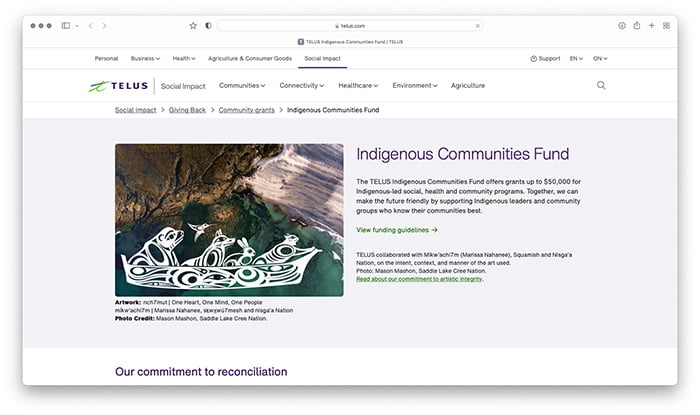This screenshot has height=415, width=700.
Task: Open a new tab with plus icon
Action: click(x=651, y=26)
